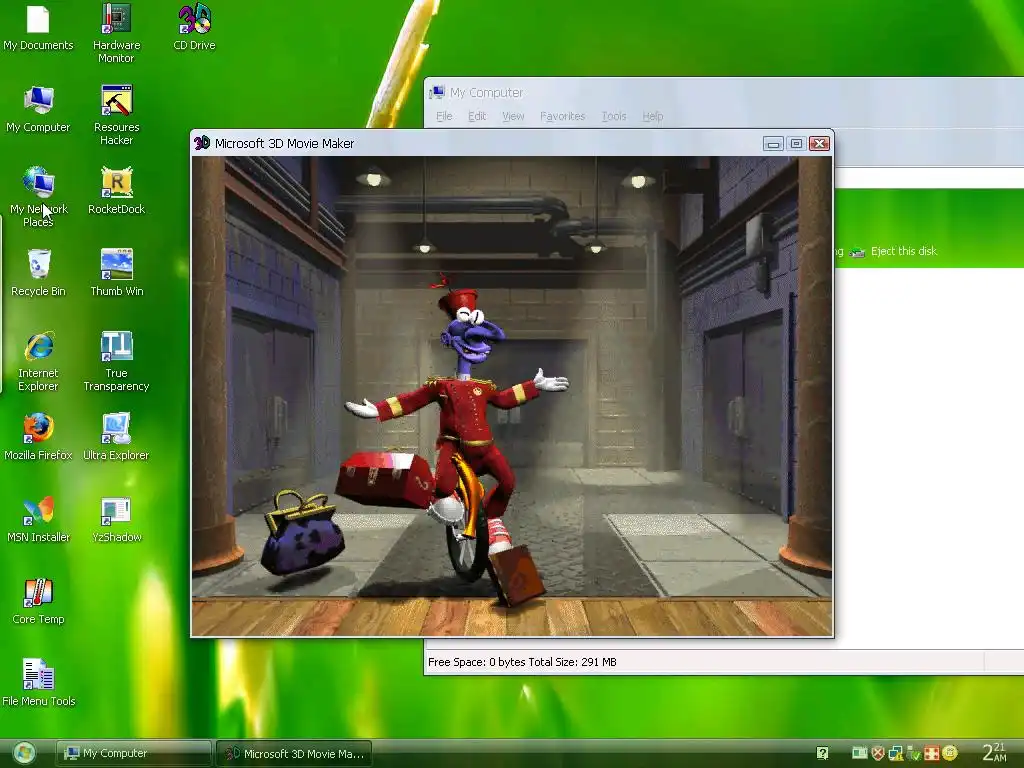Select the Core Temp desktop icon
Image resolution: width=1024 pixels, height=768 pixels.
click(x=38, y=601)
